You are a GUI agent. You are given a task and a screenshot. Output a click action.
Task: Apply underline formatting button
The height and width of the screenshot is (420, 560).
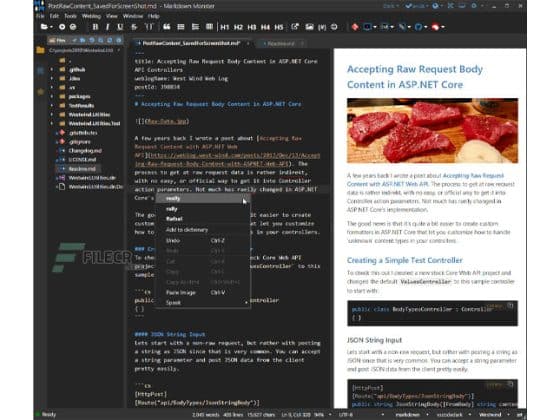pyautogui.click(x=120, y=27)
